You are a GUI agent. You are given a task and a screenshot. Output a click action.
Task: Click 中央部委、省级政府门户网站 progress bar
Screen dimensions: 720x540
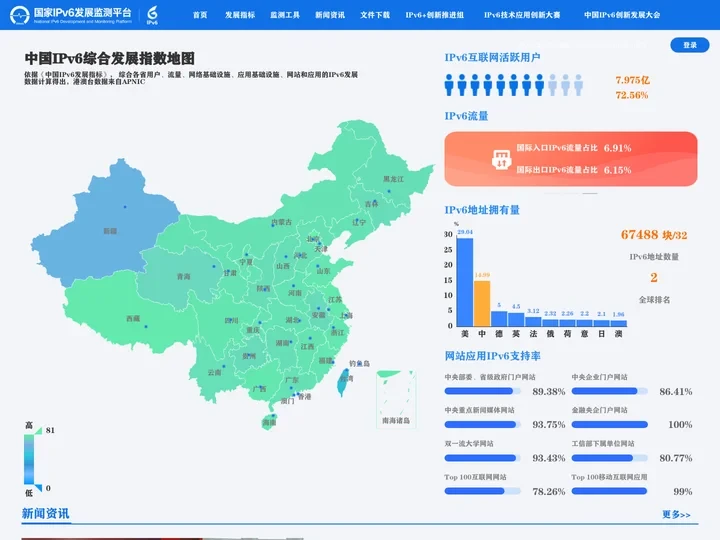(482, 391)
